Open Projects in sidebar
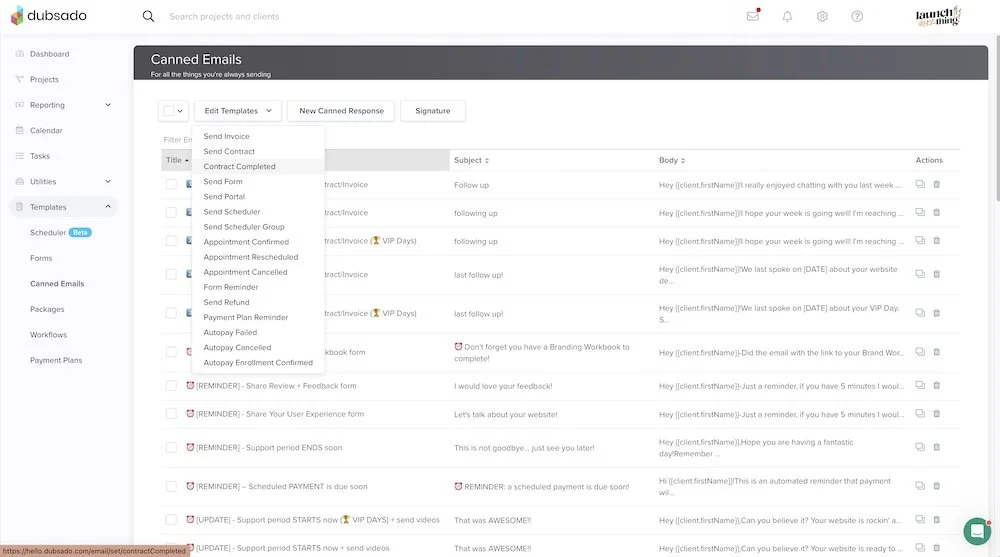 click(x=44, y=79)
